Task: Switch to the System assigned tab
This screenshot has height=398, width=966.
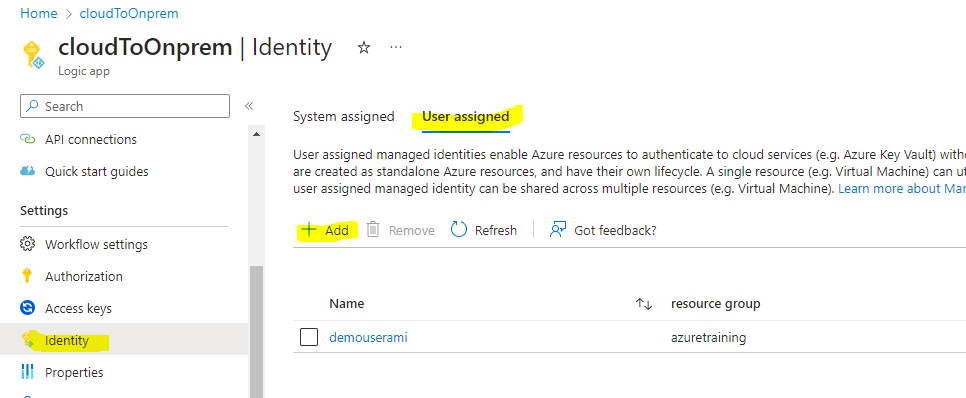Action: (x=343, y=116)
